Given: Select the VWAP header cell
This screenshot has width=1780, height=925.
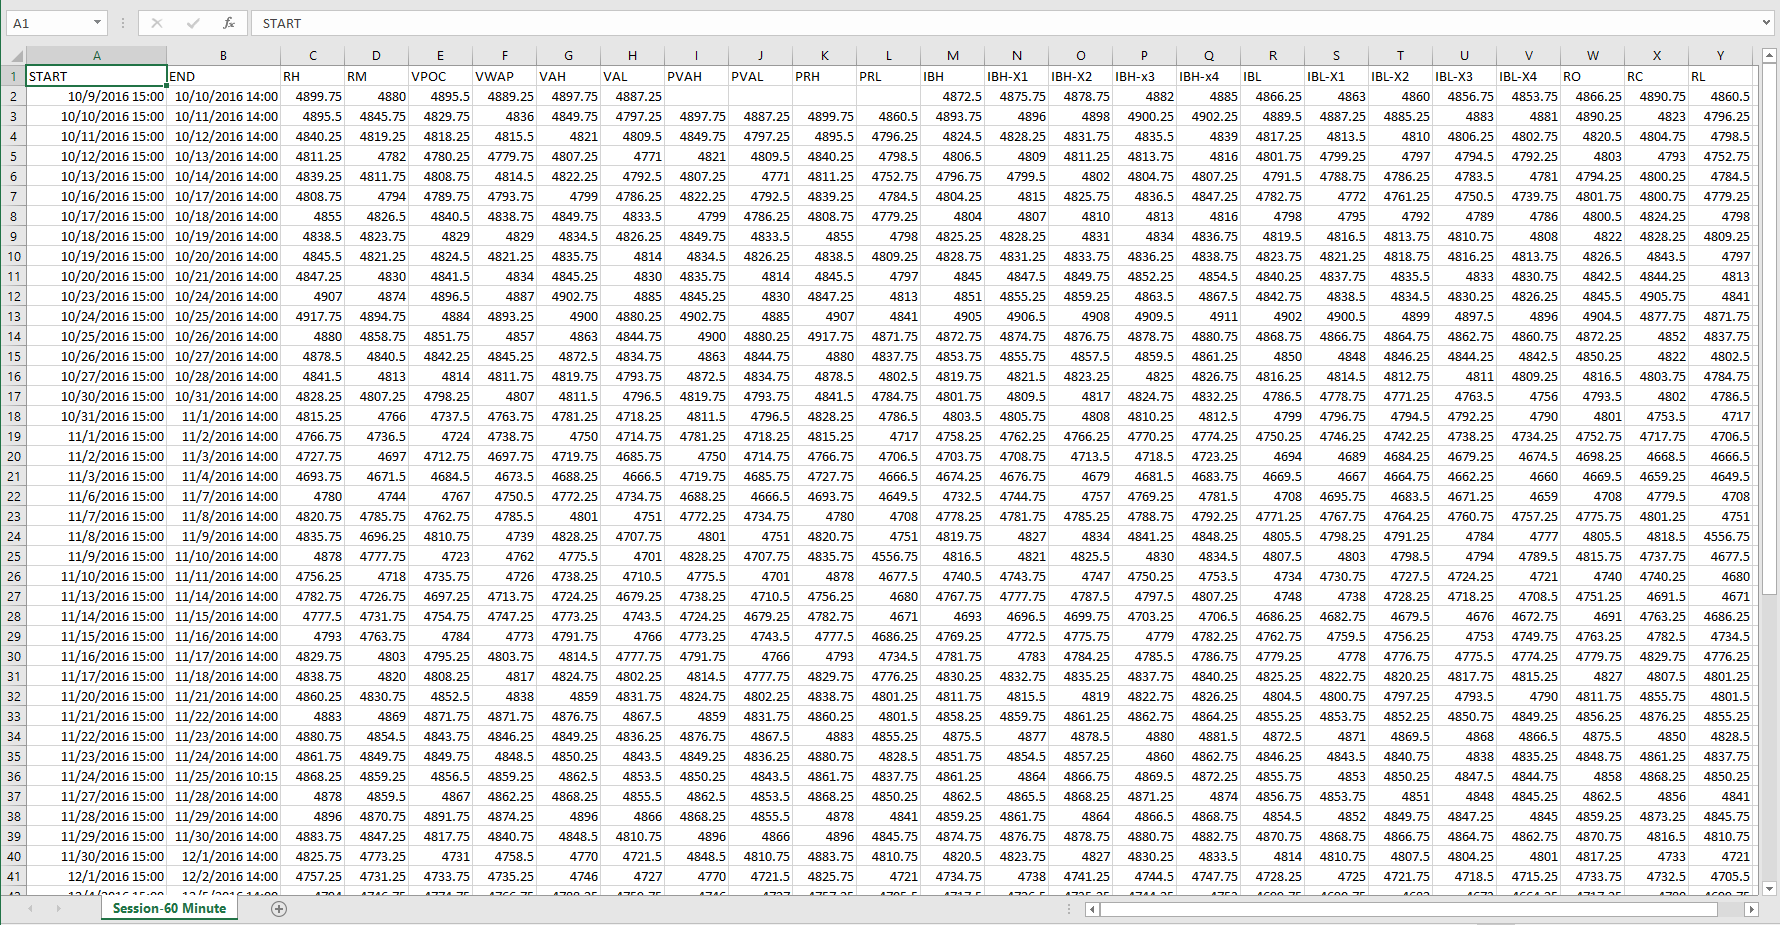Looking at the screenshot, I should (x=504, y=76).
